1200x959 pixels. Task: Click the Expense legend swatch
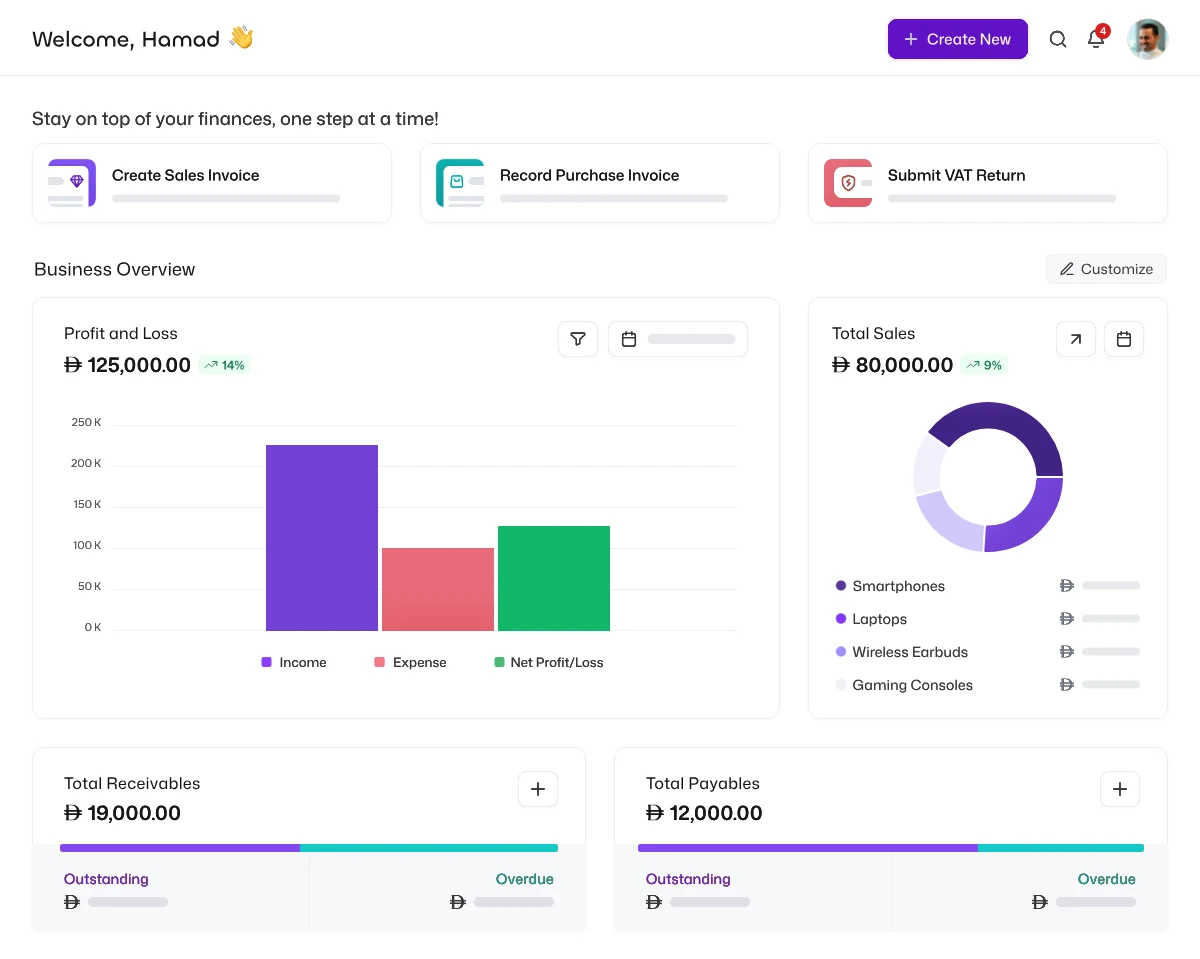pyautogui.click(x=380, y=662)
